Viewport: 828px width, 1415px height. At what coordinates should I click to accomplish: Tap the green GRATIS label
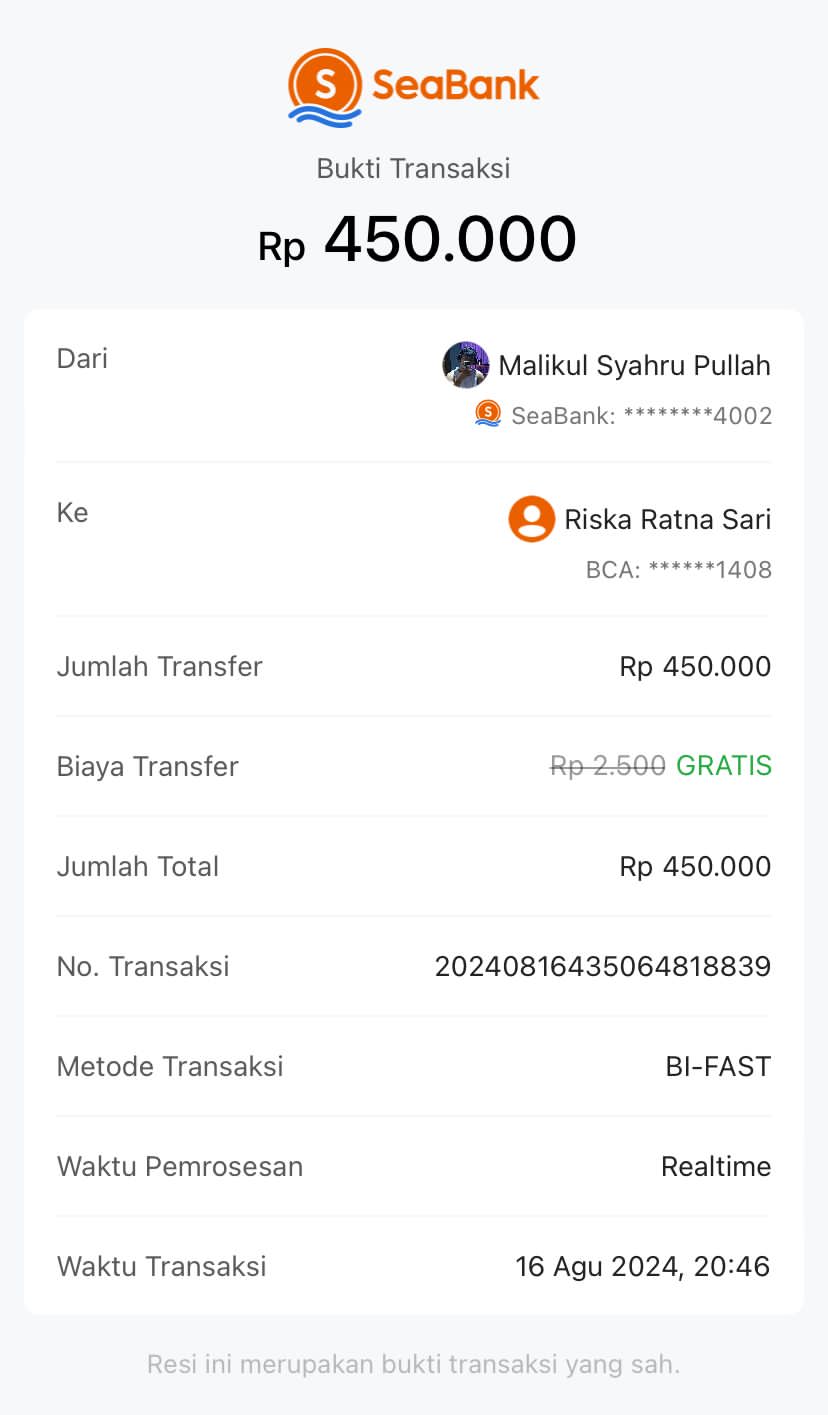click(724, 766)
